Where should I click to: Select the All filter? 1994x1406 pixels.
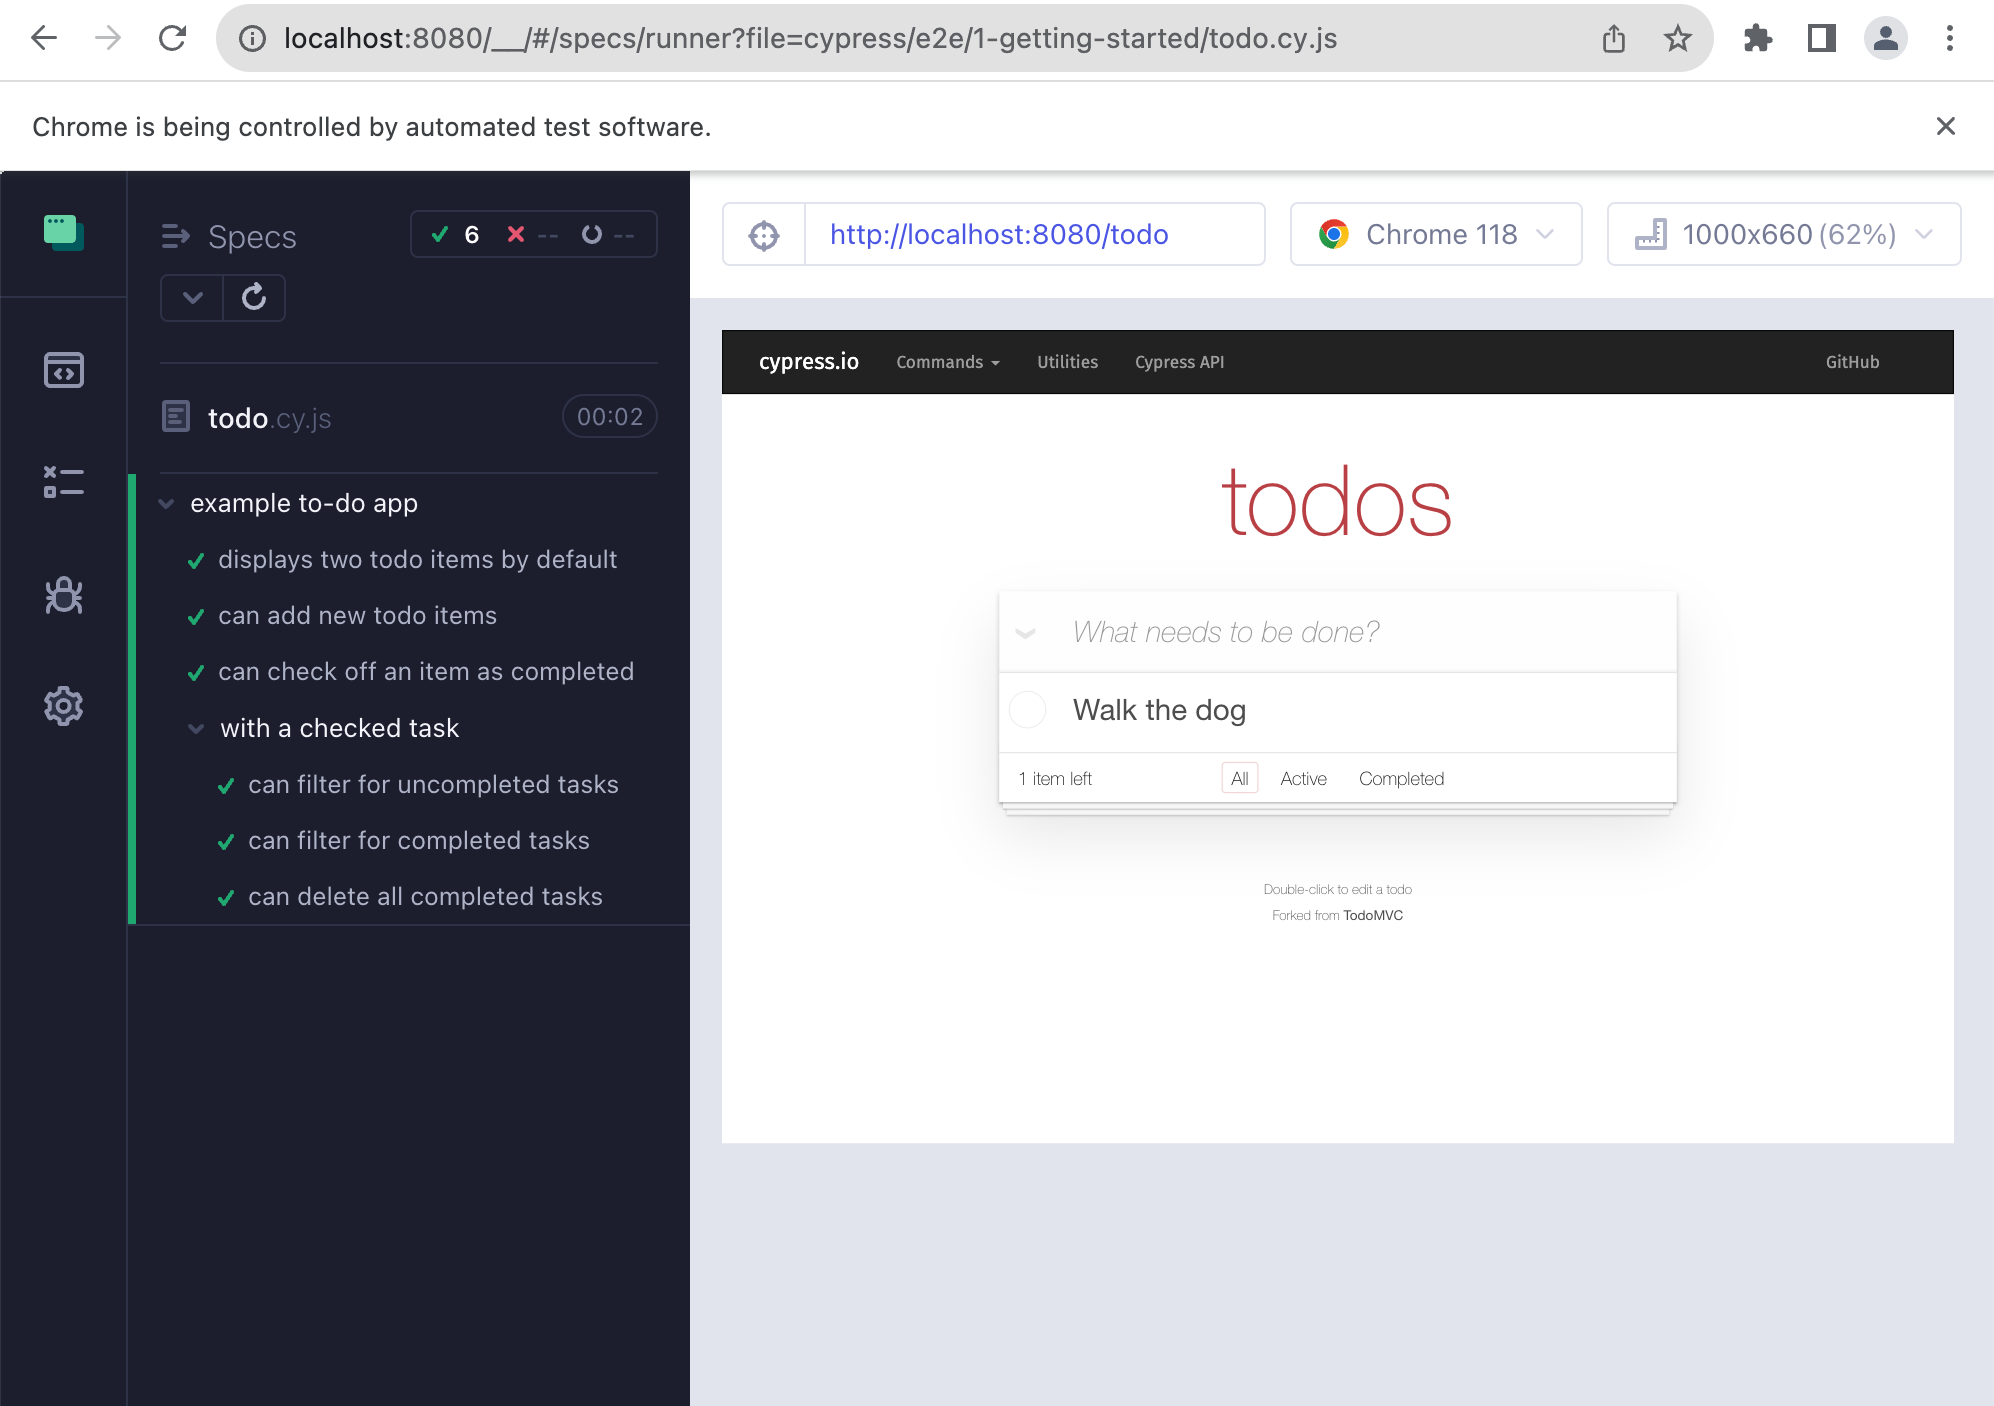(1239, 778)
